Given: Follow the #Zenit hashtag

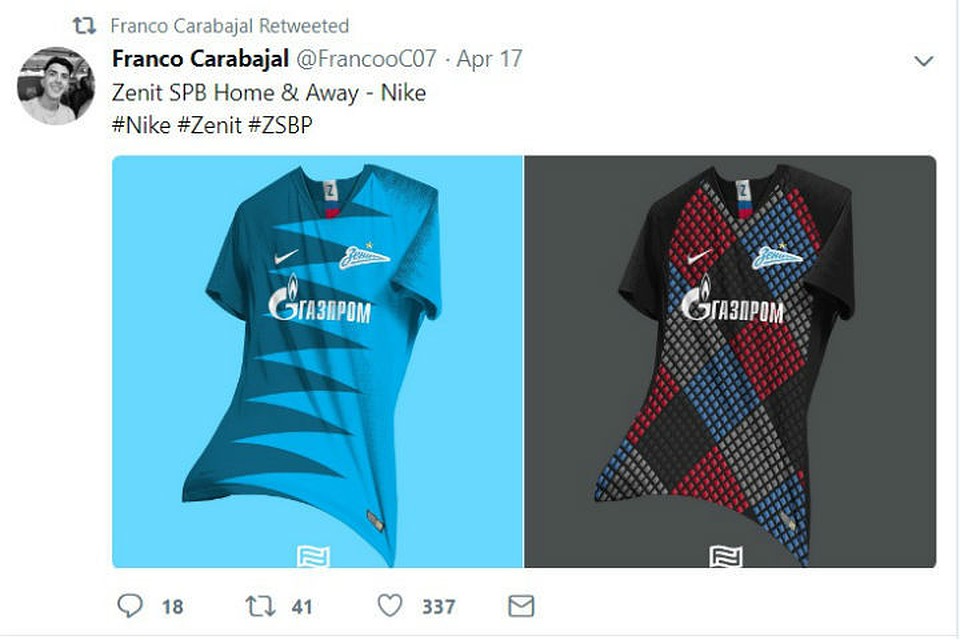Looking at the screenshot, I should pyautogui.click(x=209, y=125).
